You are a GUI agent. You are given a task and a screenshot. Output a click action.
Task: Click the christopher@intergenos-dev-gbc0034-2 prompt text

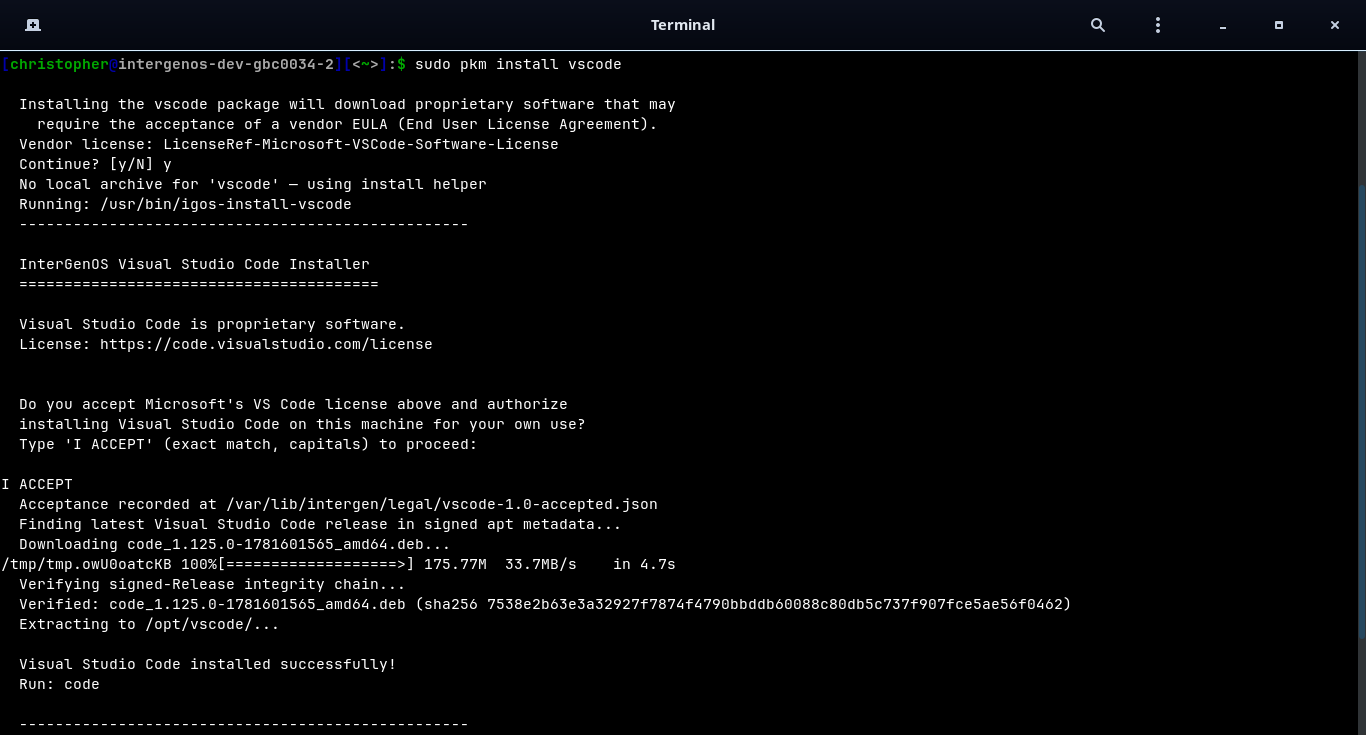pos(172,64)
